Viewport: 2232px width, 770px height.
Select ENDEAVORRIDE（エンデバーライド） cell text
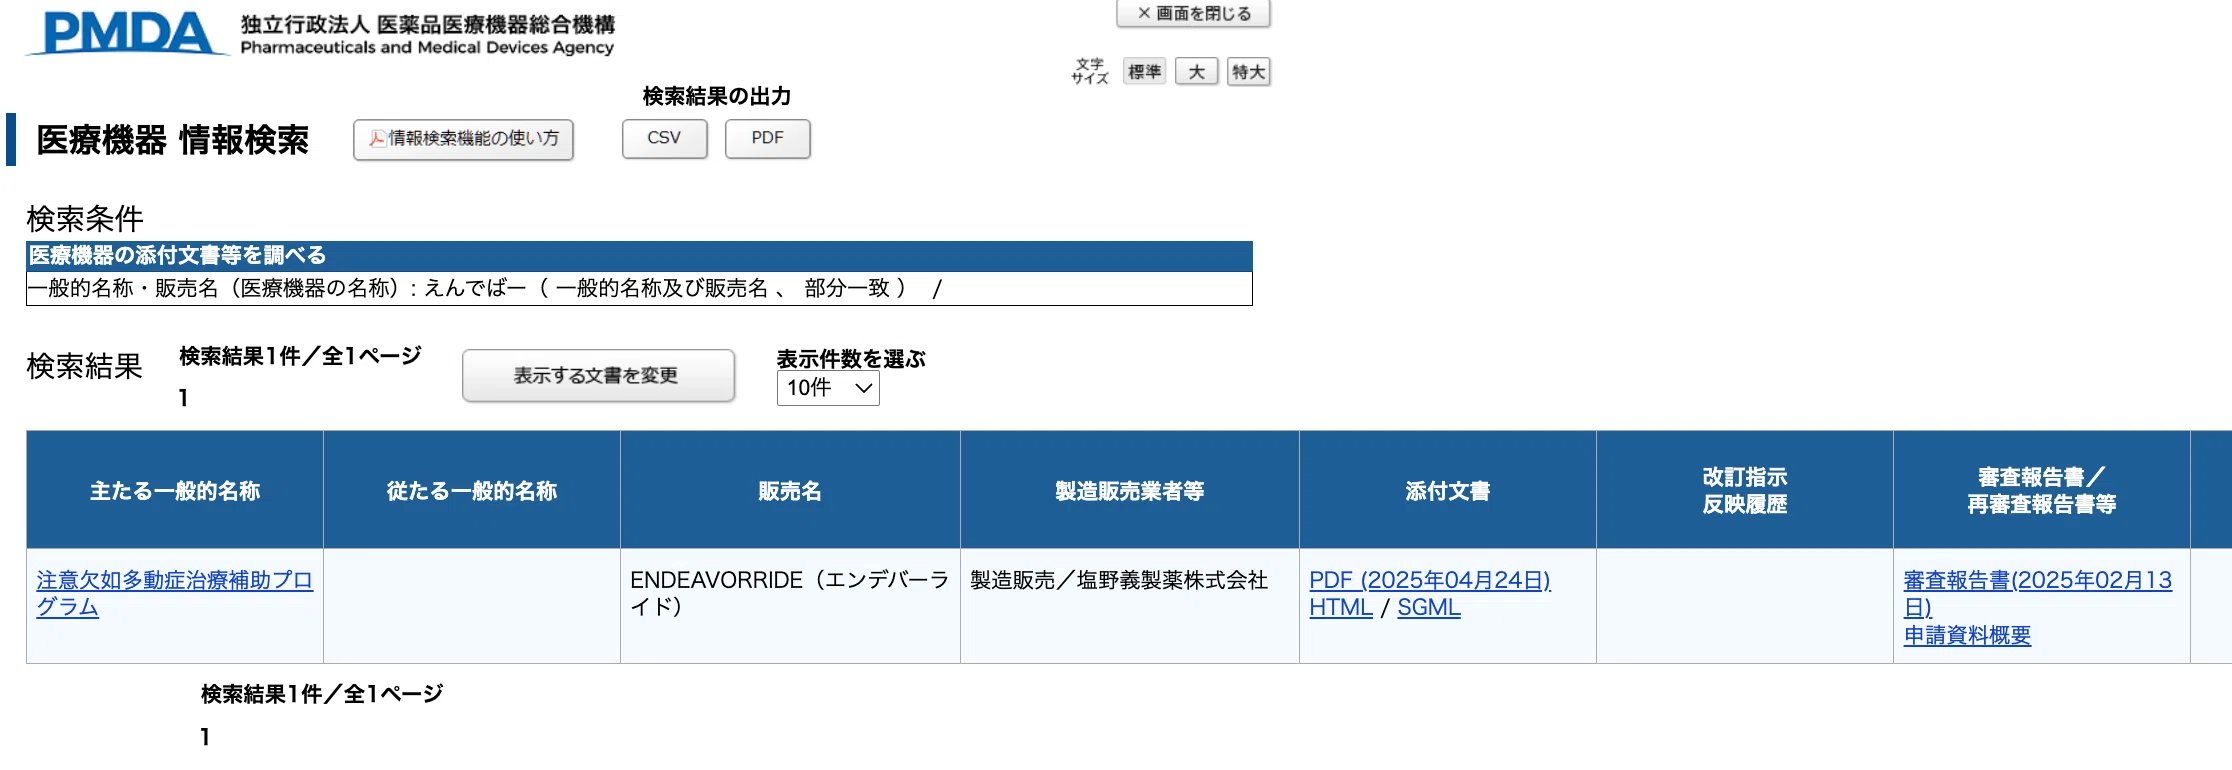(x=789, y=594)
